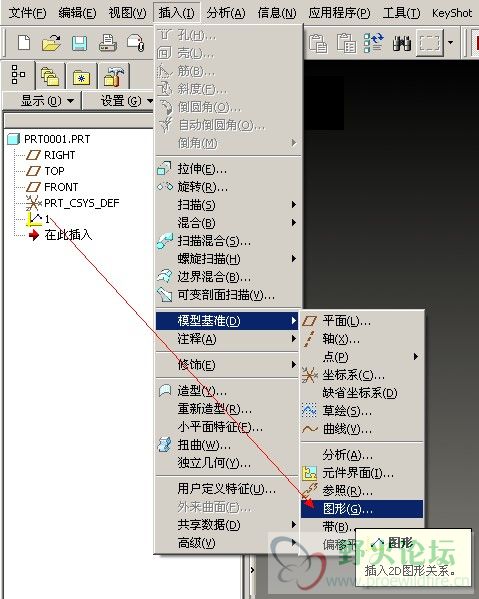Open the binoculars search tool

click(x=401, y=43)
